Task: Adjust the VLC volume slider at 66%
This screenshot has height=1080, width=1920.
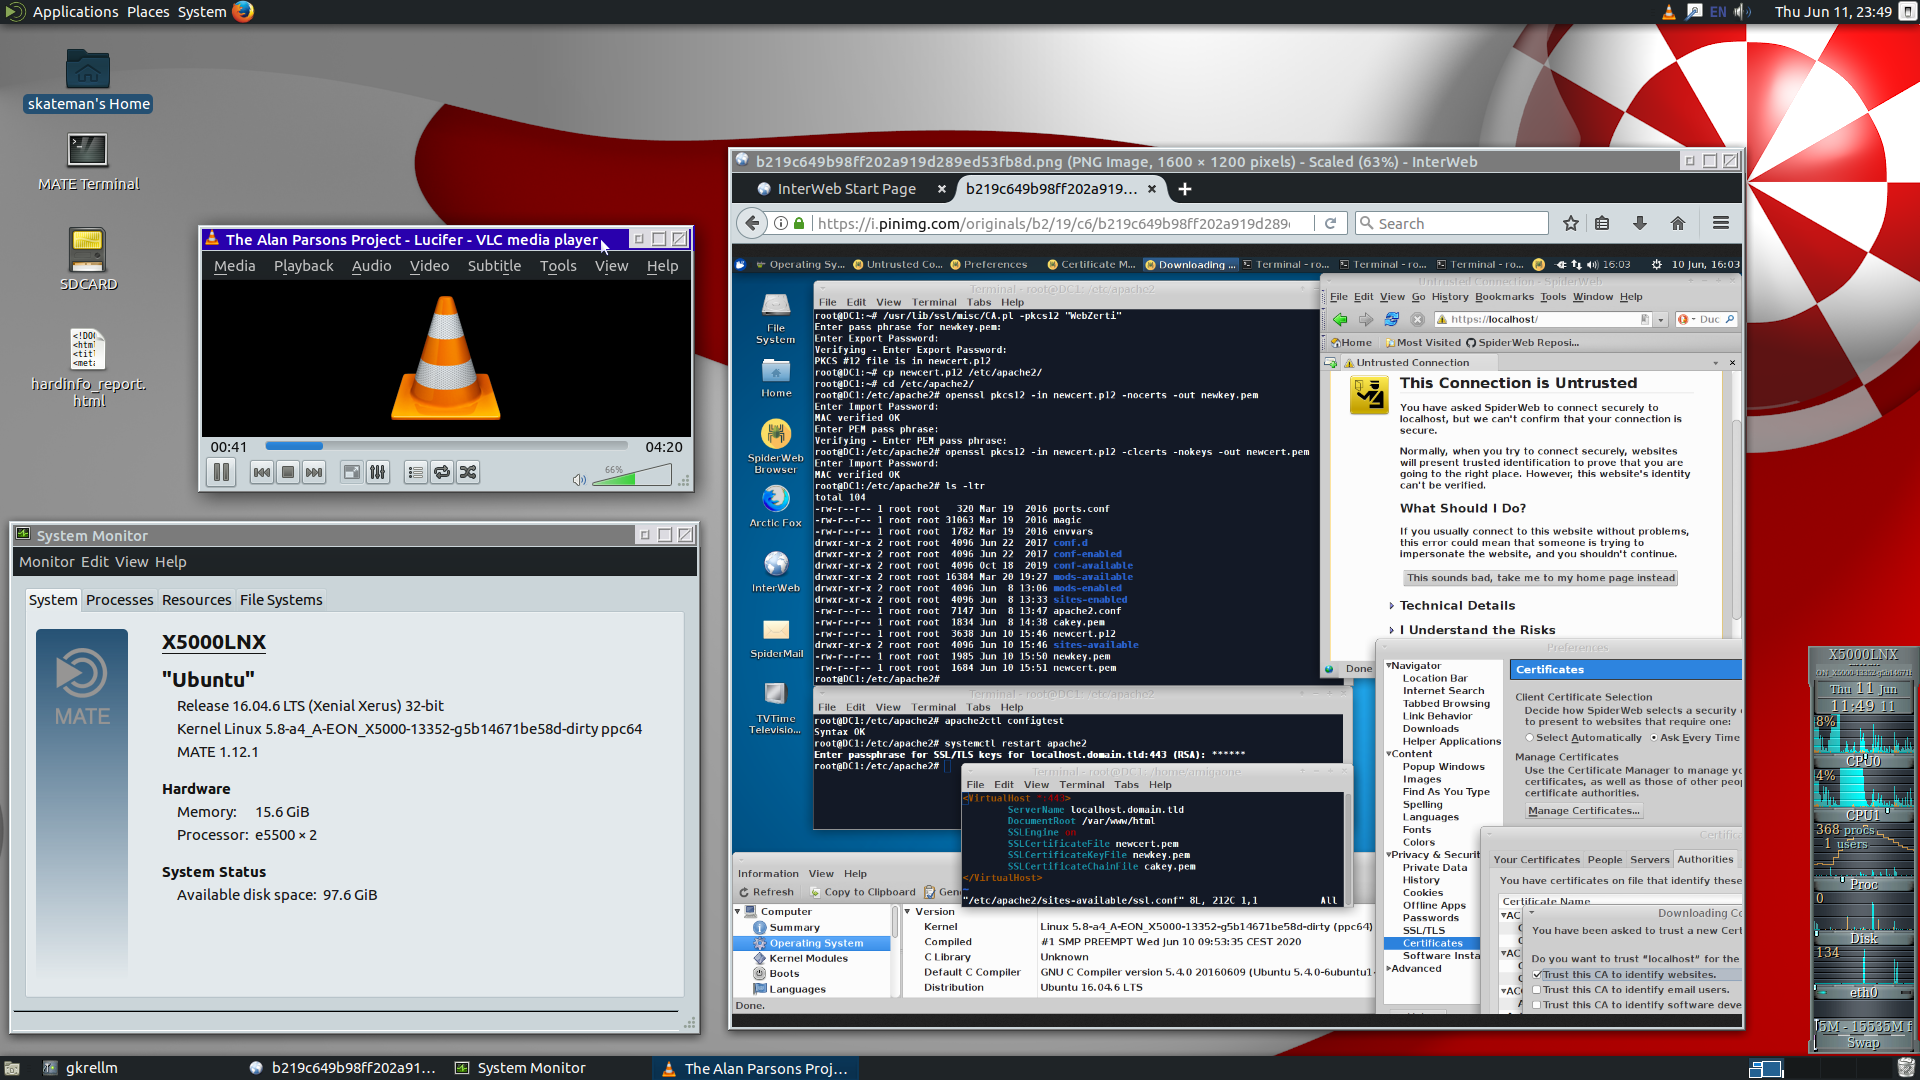Action: [632, 476]
